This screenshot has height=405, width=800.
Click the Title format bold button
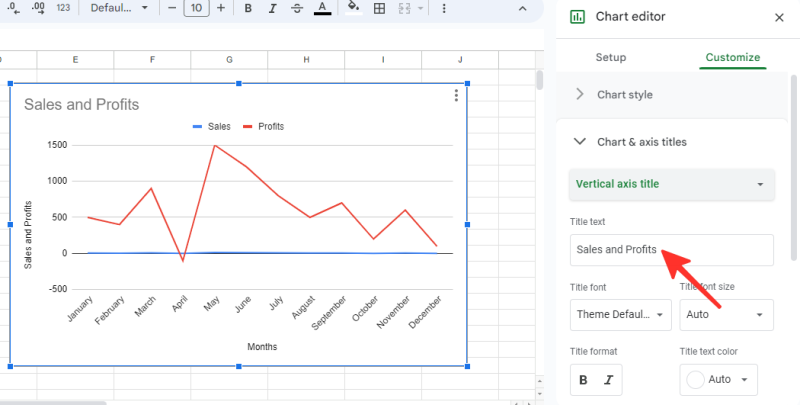583,380
